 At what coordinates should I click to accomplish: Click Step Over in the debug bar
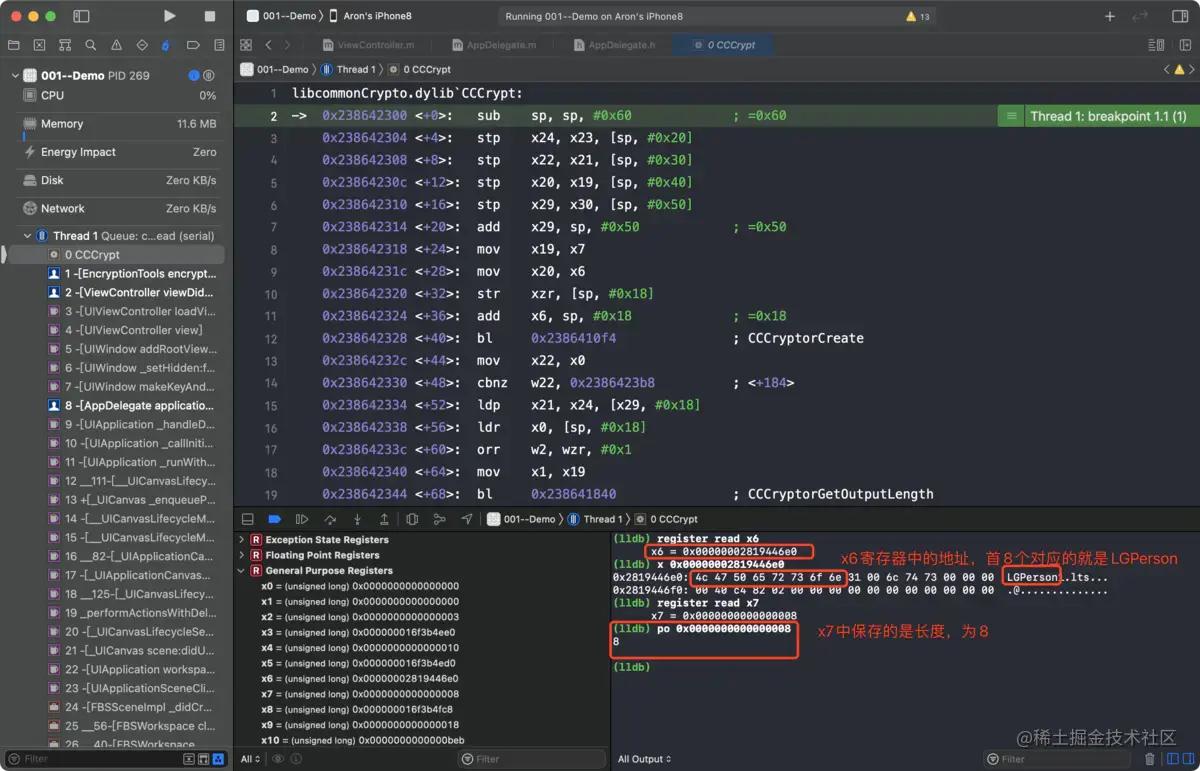tap(330, 519)
